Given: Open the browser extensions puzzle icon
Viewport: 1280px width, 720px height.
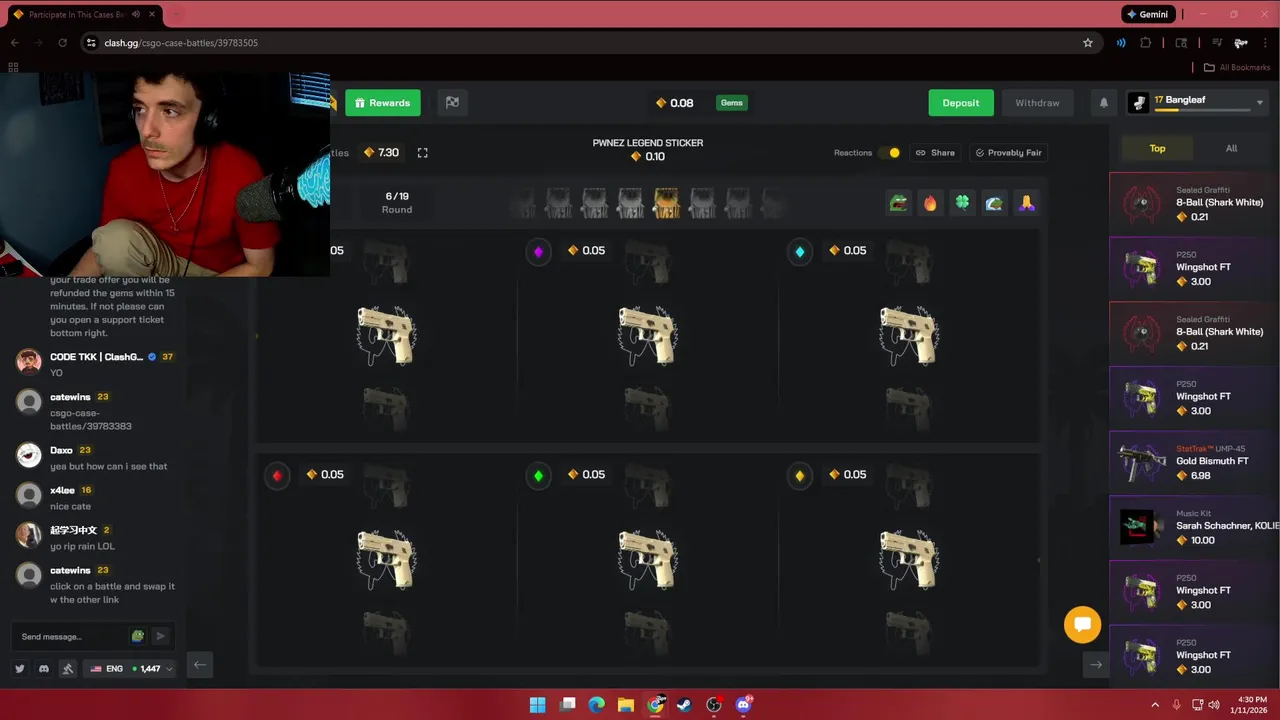Looking at the screenshot, I should (1146, 43).
